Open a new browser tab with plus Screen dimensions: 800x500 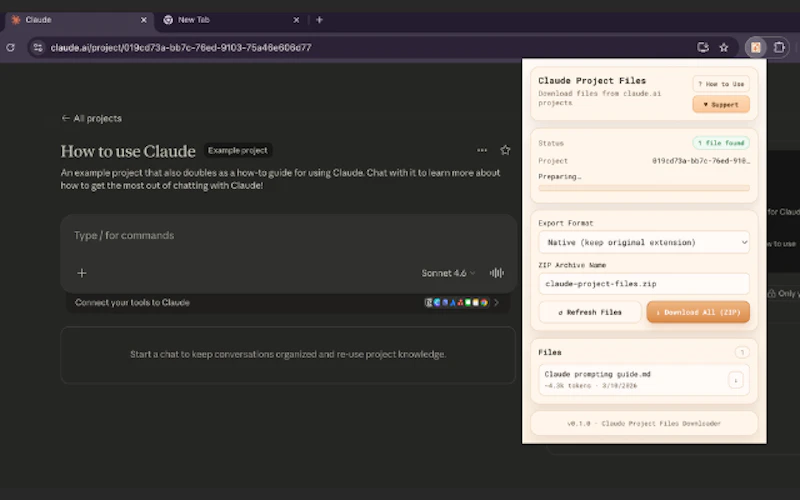(319, 20)
